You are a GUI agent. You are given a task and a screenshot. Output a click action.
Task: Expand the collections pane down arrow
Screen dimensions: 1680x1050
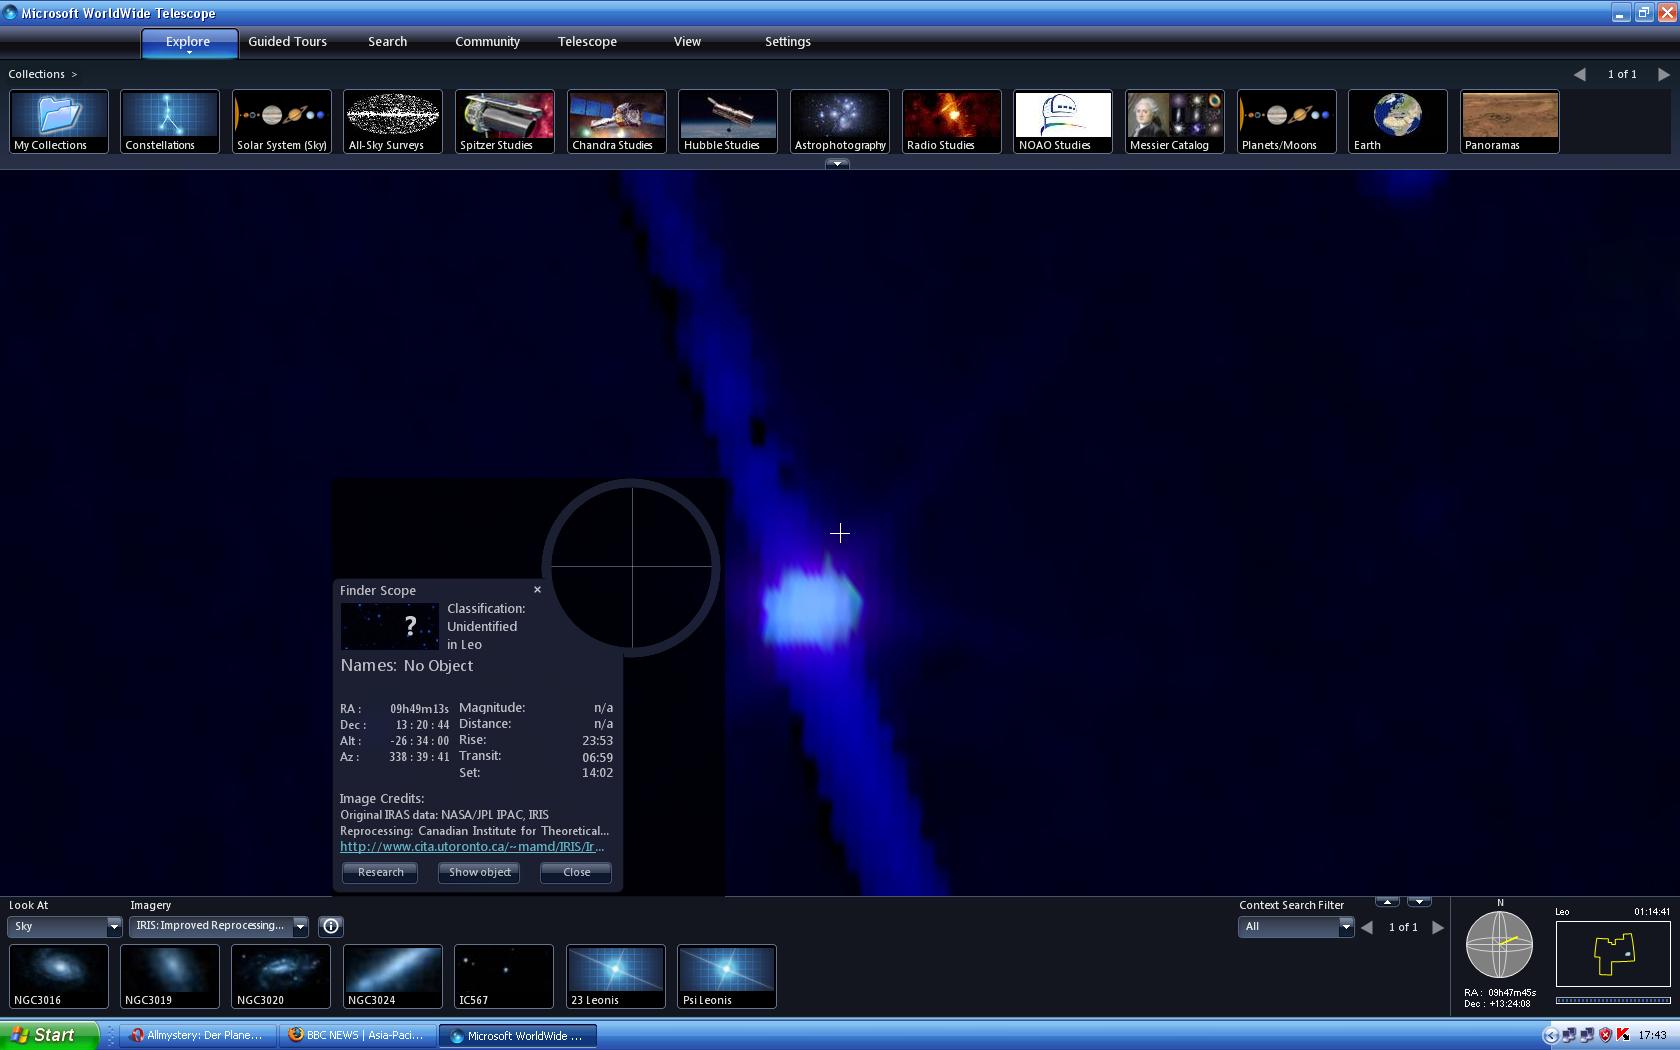coord(837,163)
